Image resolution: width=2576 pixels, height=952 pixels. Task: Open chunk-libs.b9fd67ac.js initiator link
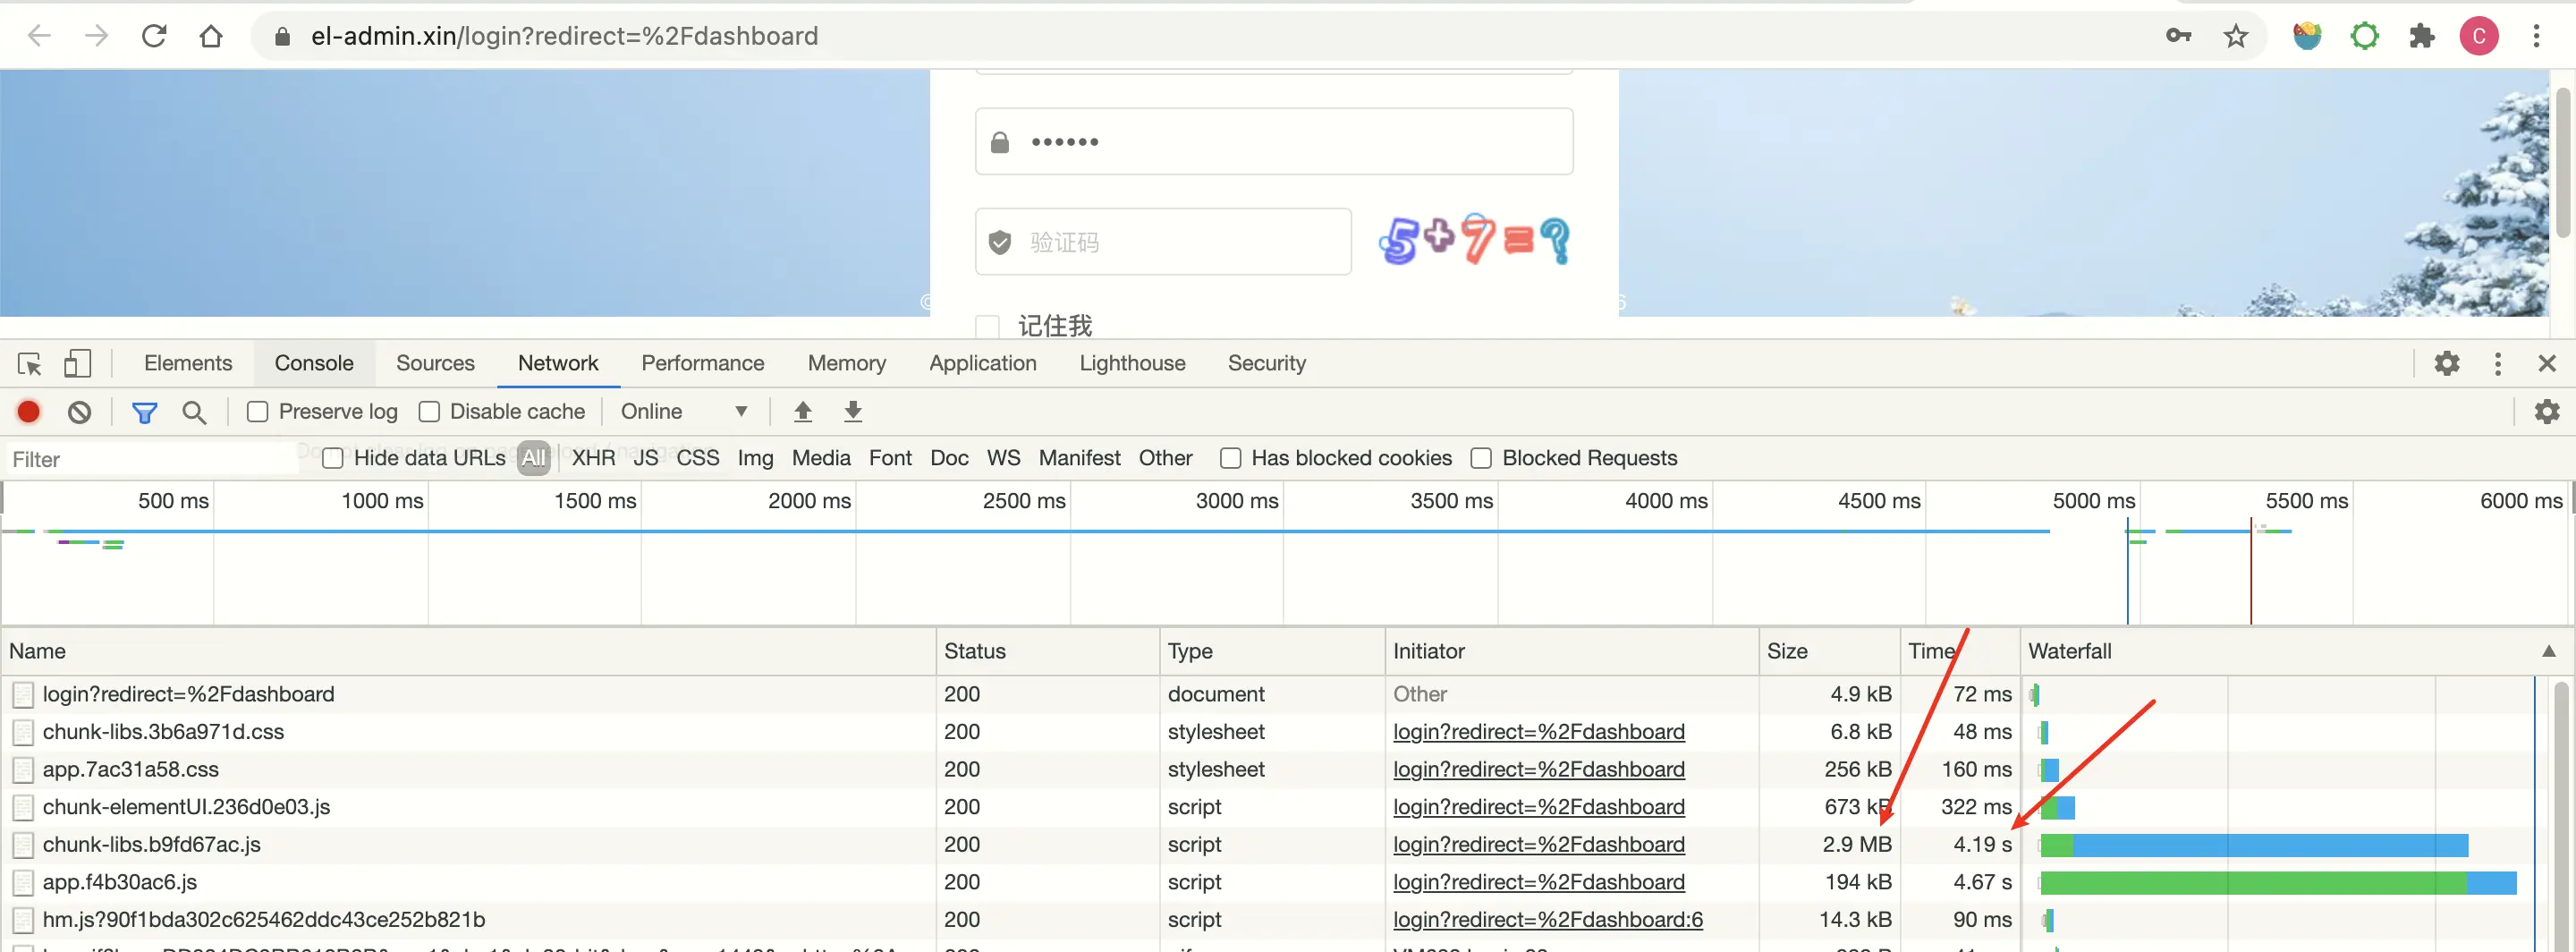(x=1538, y=845)
